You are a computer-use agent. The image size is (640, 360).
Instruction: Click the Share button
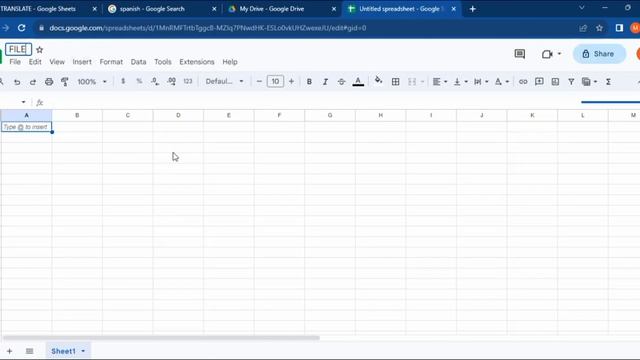(x=599, y=54)
